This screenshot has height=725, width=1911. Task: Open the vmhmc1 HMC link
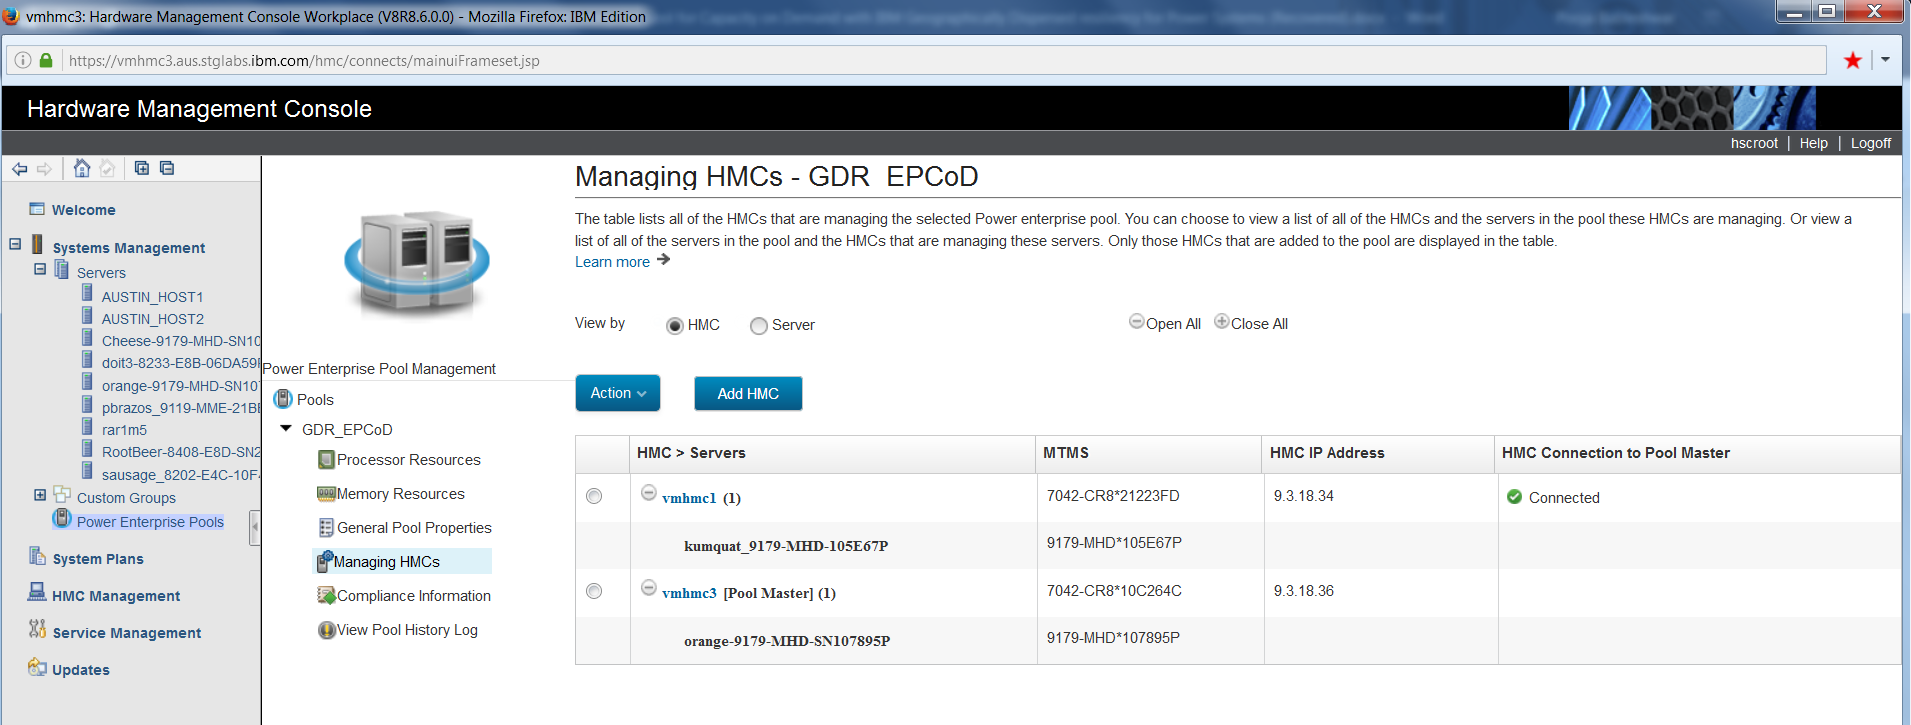click(689, 498)
